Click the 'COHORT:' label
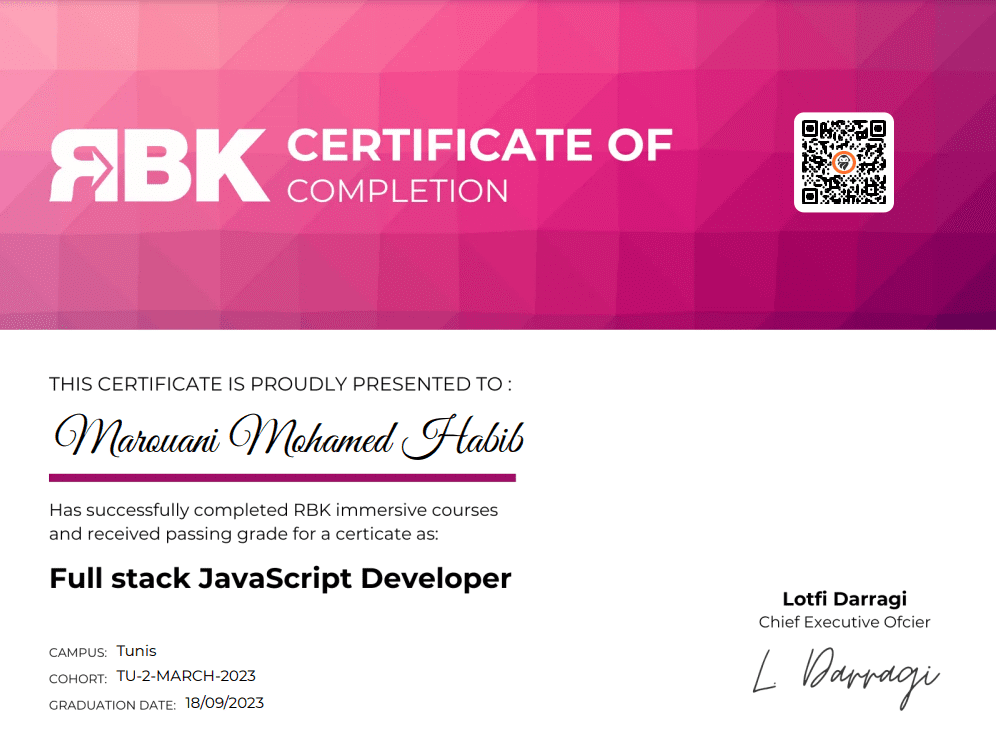Viewport: 996px width, 747px height. (78, 679)
